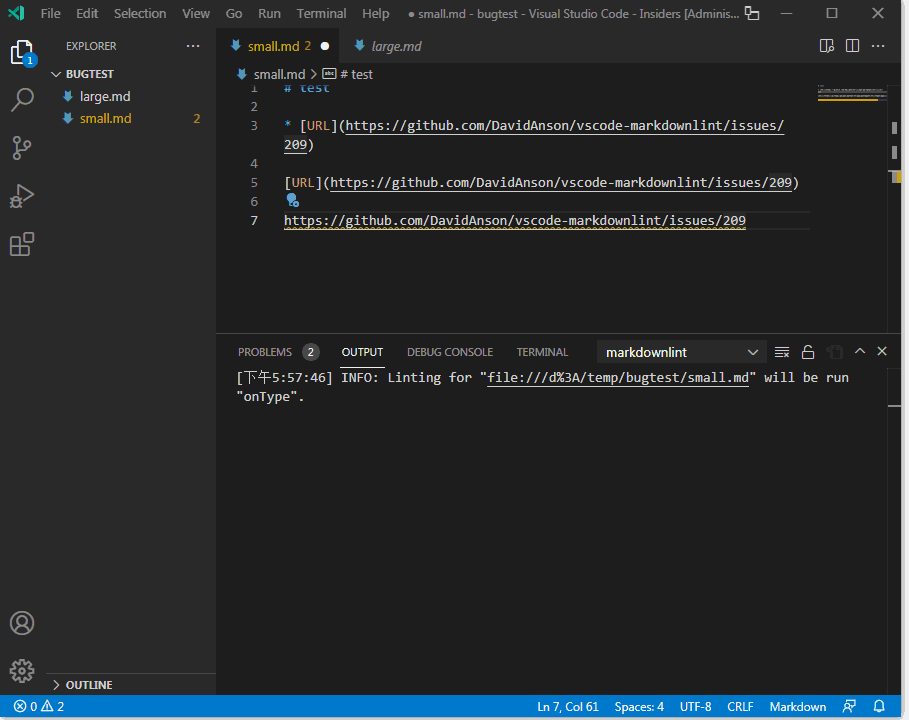This screenshot has height=720, width=909.
Task: Click the editor minimap
Action: 852,93
